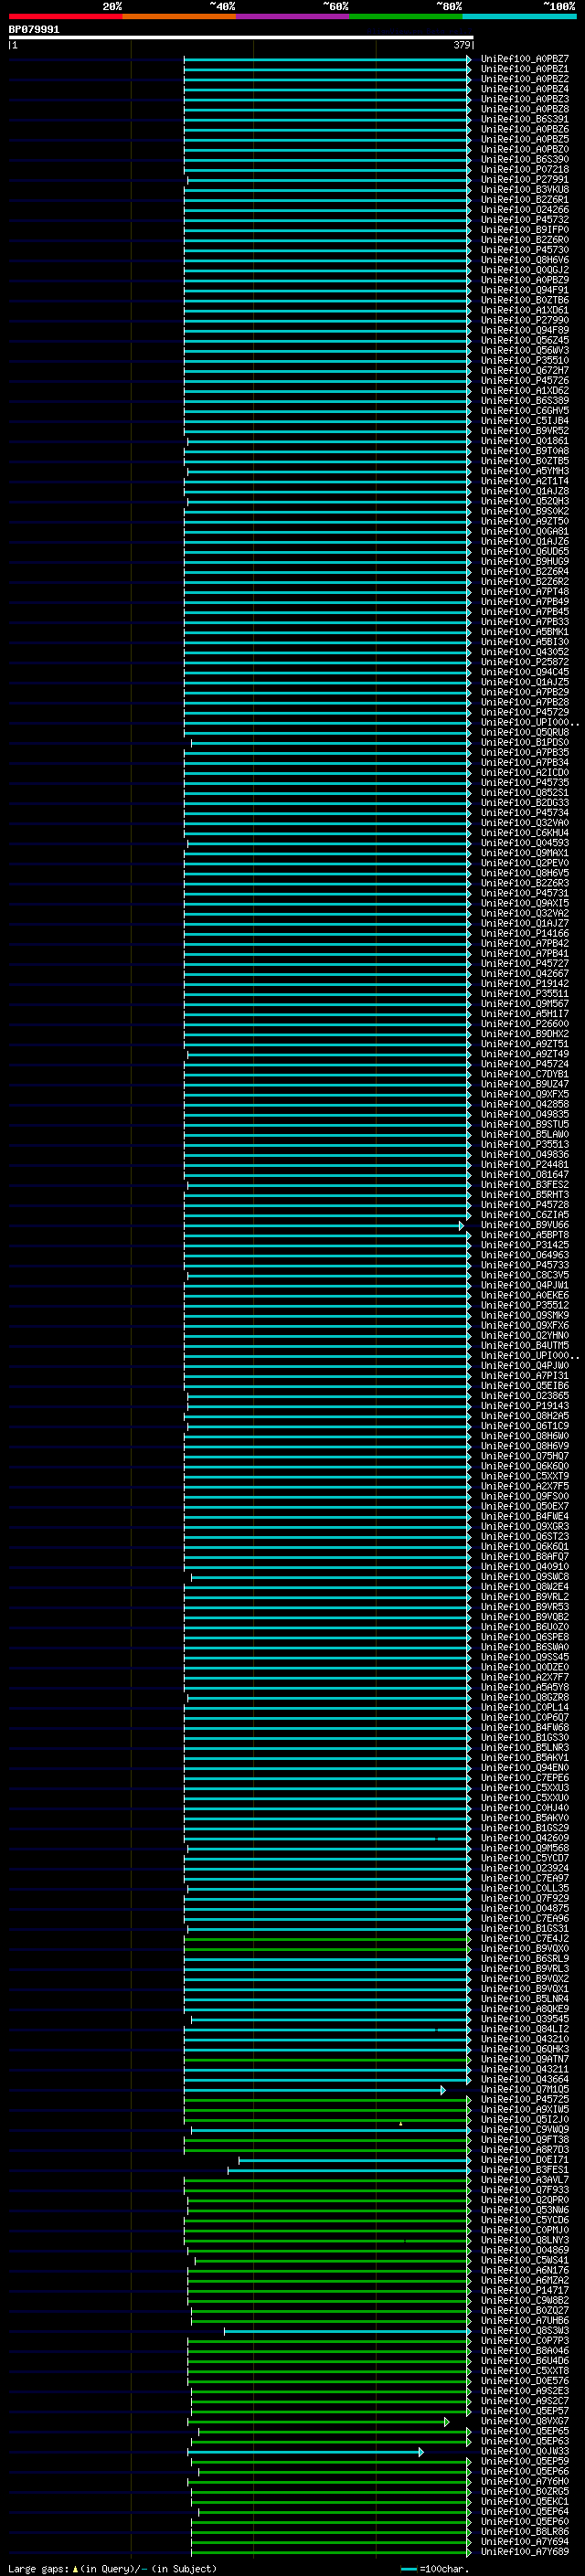The height and width of the screenshot is (2576, 585).
Task: Click the red 20% identity legend segment
Action: coord(65,16)
